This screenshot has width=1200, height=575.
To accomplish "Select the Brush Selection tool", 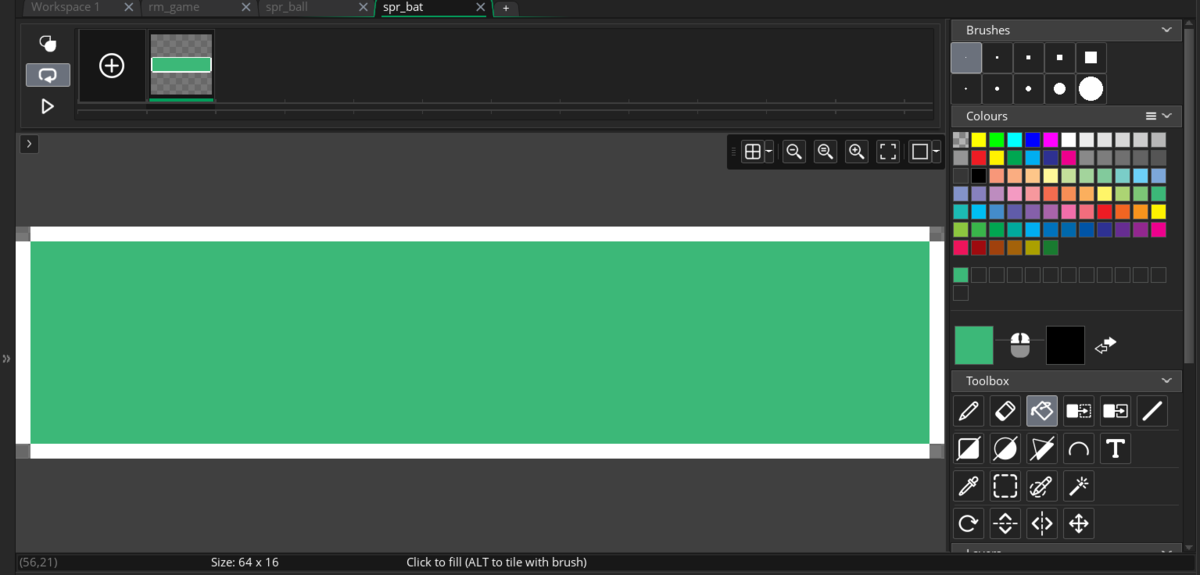I will [x=1042, y=486].
